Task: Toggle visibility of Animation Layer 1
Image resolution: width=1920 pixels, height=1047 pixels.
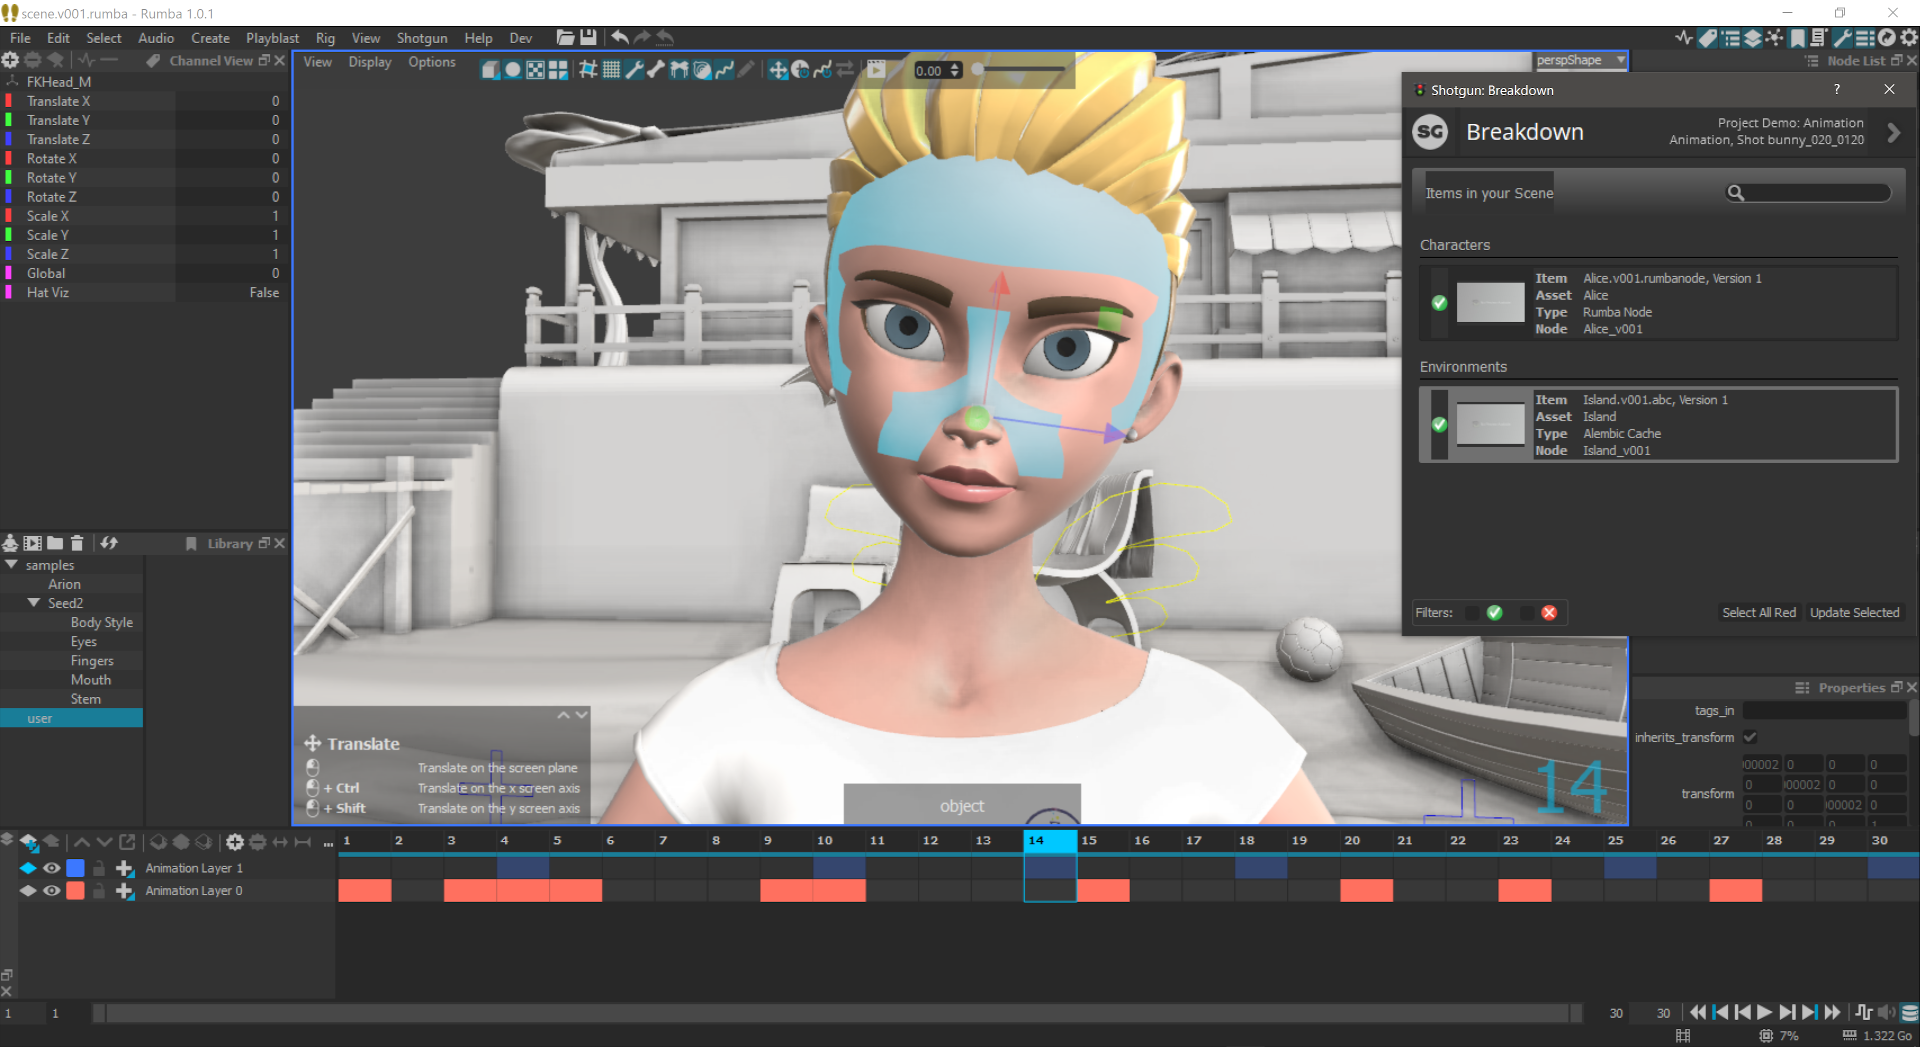Action: pos(52,868)
